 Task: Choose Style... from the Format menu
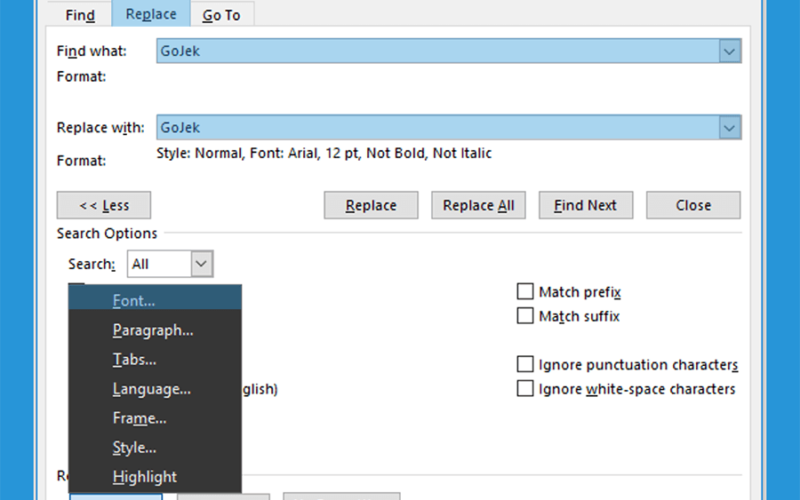pos(155,447)
